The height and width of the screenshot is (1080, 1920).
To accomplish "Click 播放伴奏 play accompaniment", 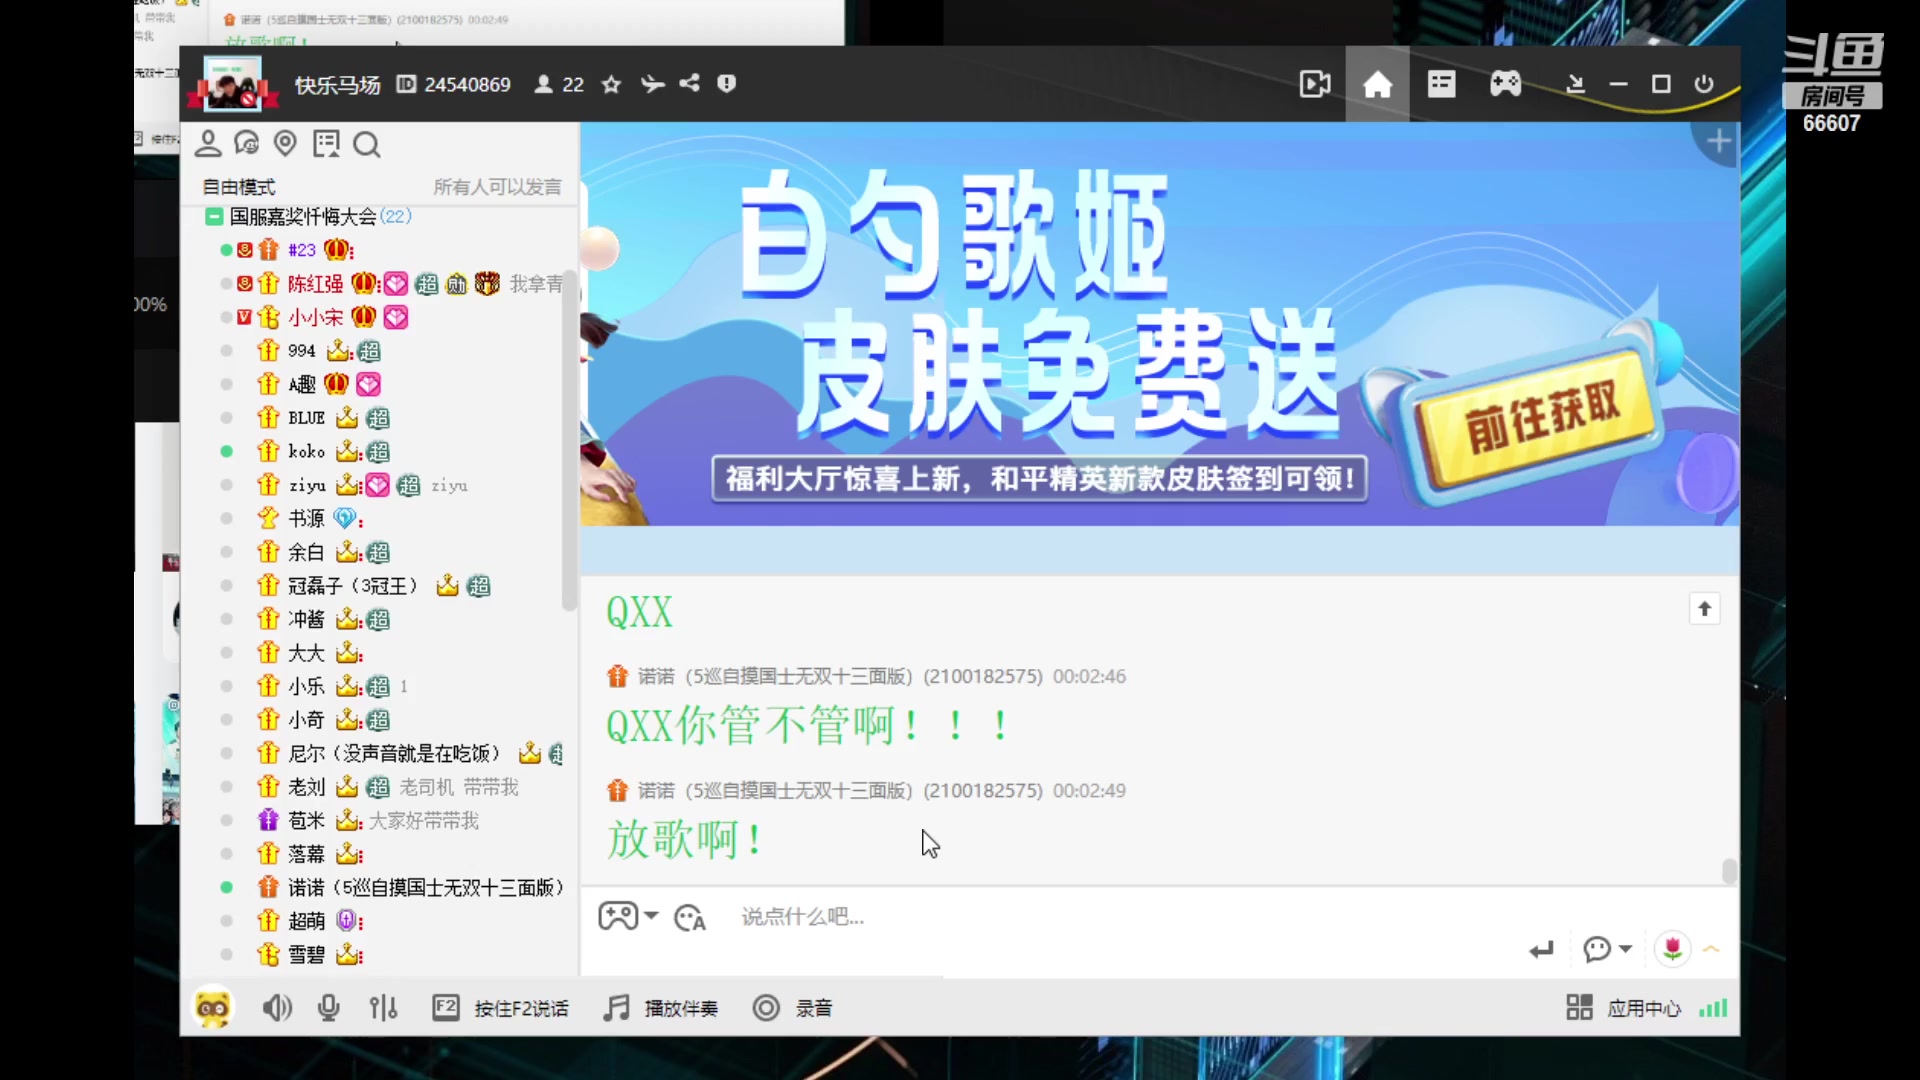I will click(x=661, y=1008).
